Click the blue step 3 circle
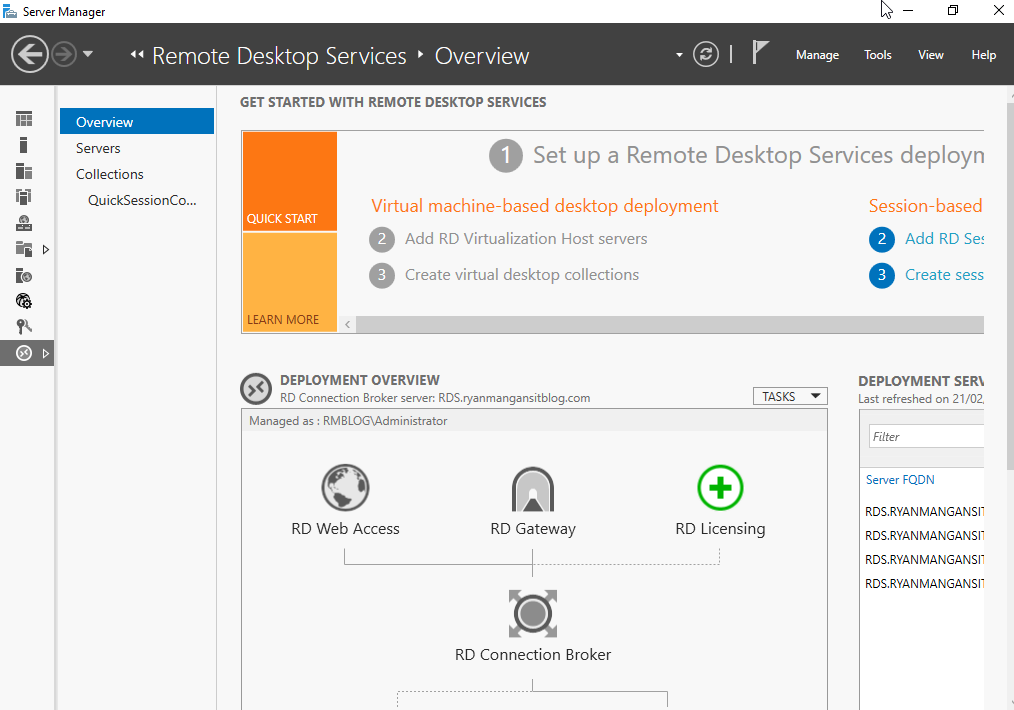This screenshot has width=1014, height=710. tap(881, 275)
